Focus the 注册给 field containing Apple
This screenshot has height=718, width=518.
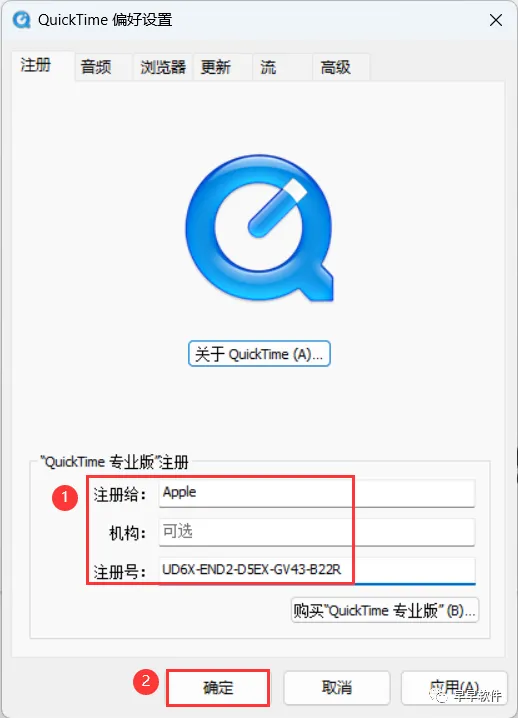(316, 493)
